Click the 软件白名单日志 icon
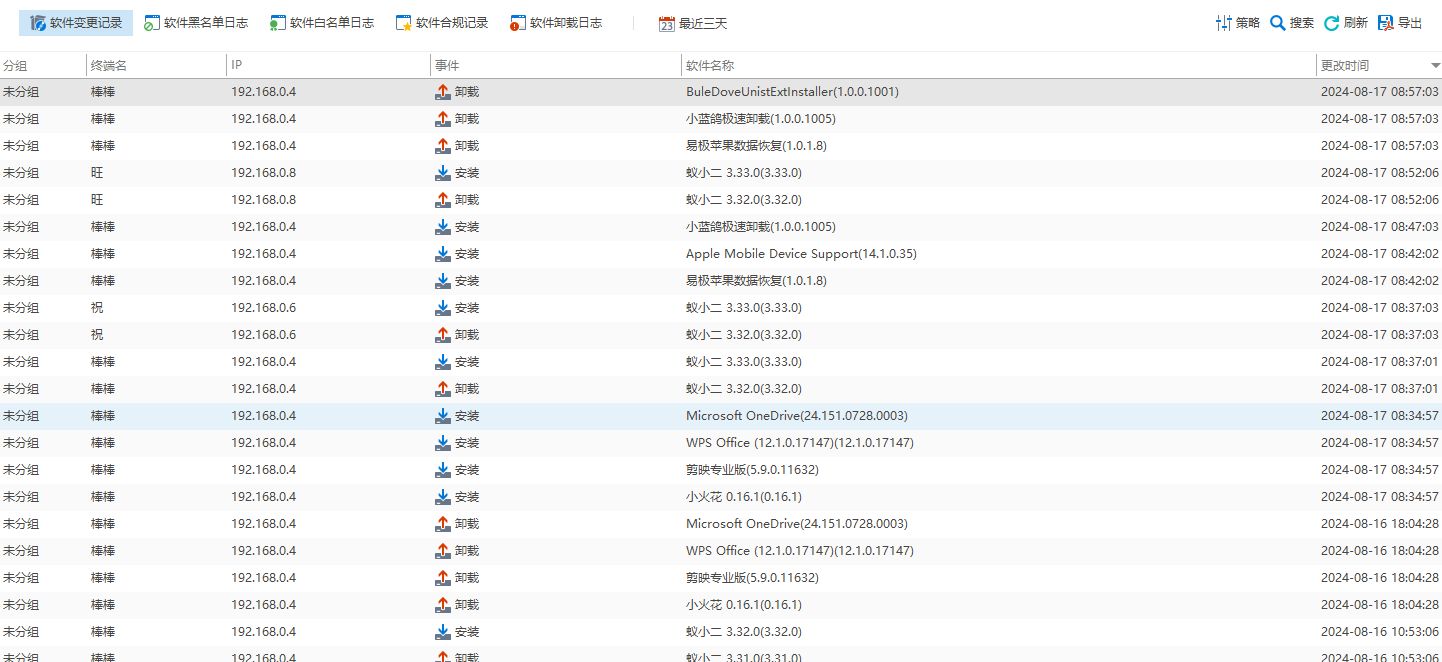 (277, 24)
